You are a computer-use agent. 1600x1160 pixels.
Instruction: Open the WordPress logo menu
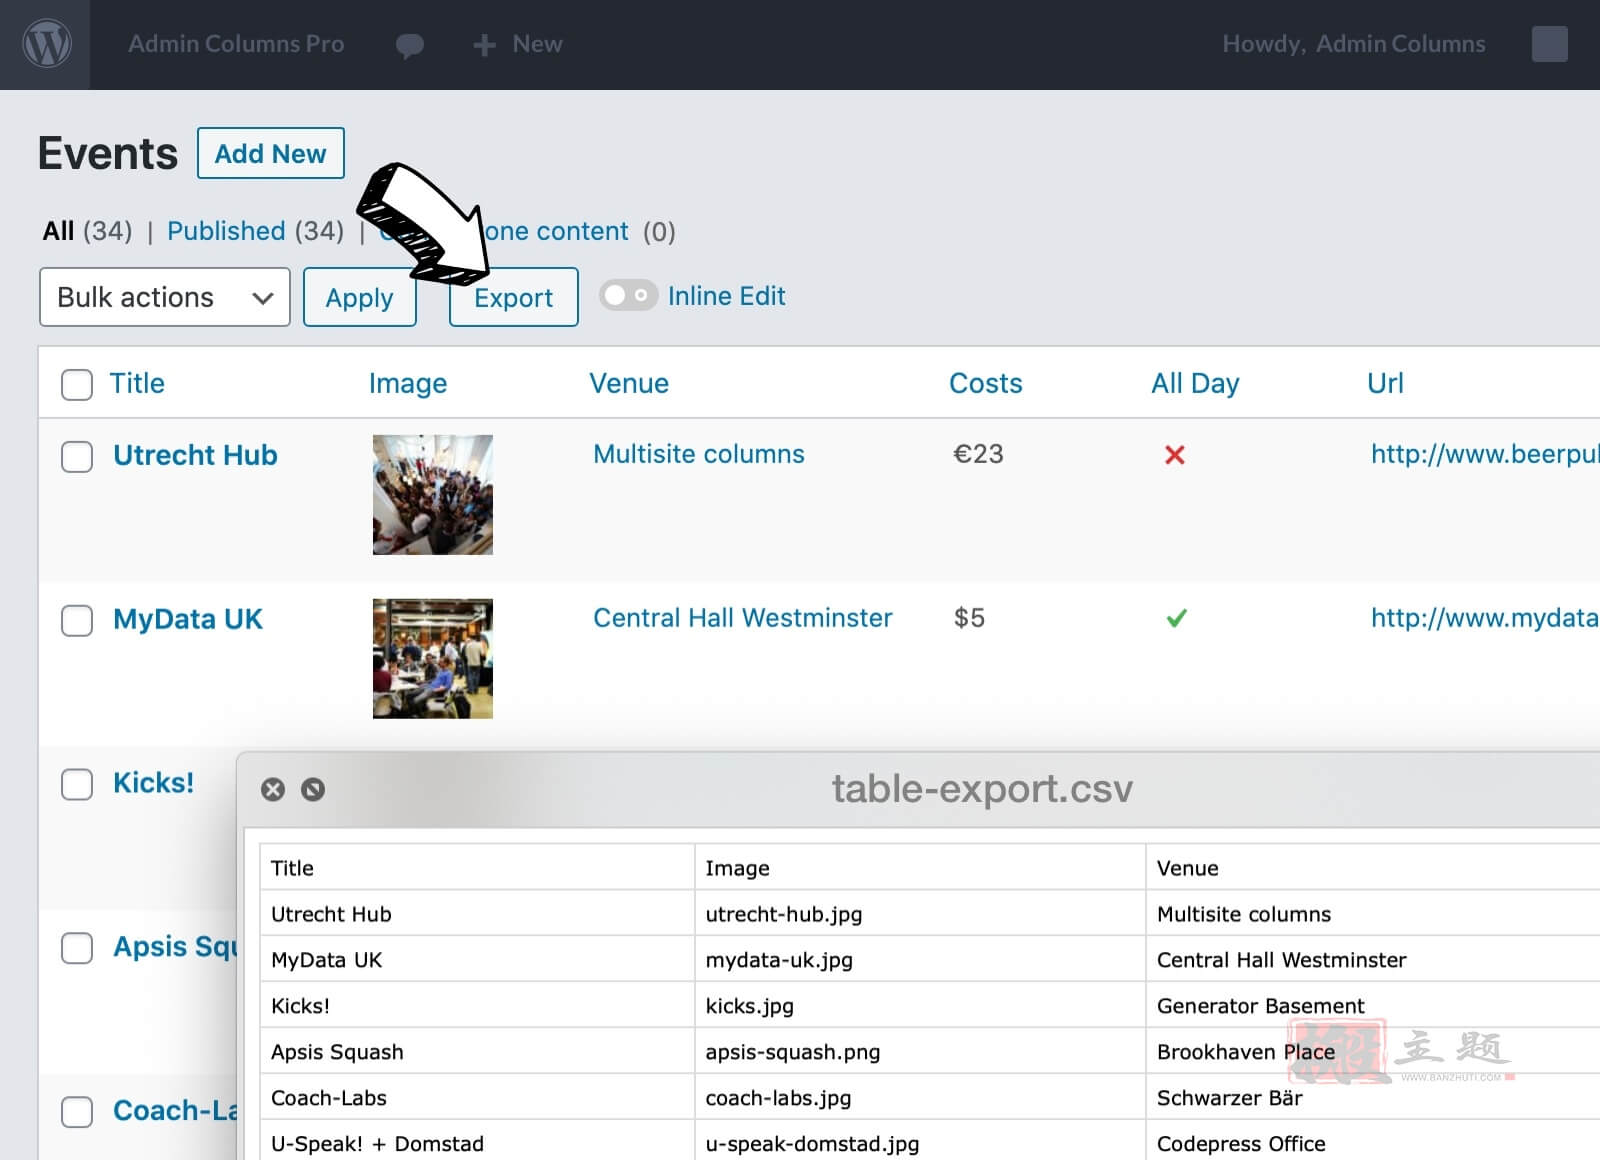pos(46,44)
